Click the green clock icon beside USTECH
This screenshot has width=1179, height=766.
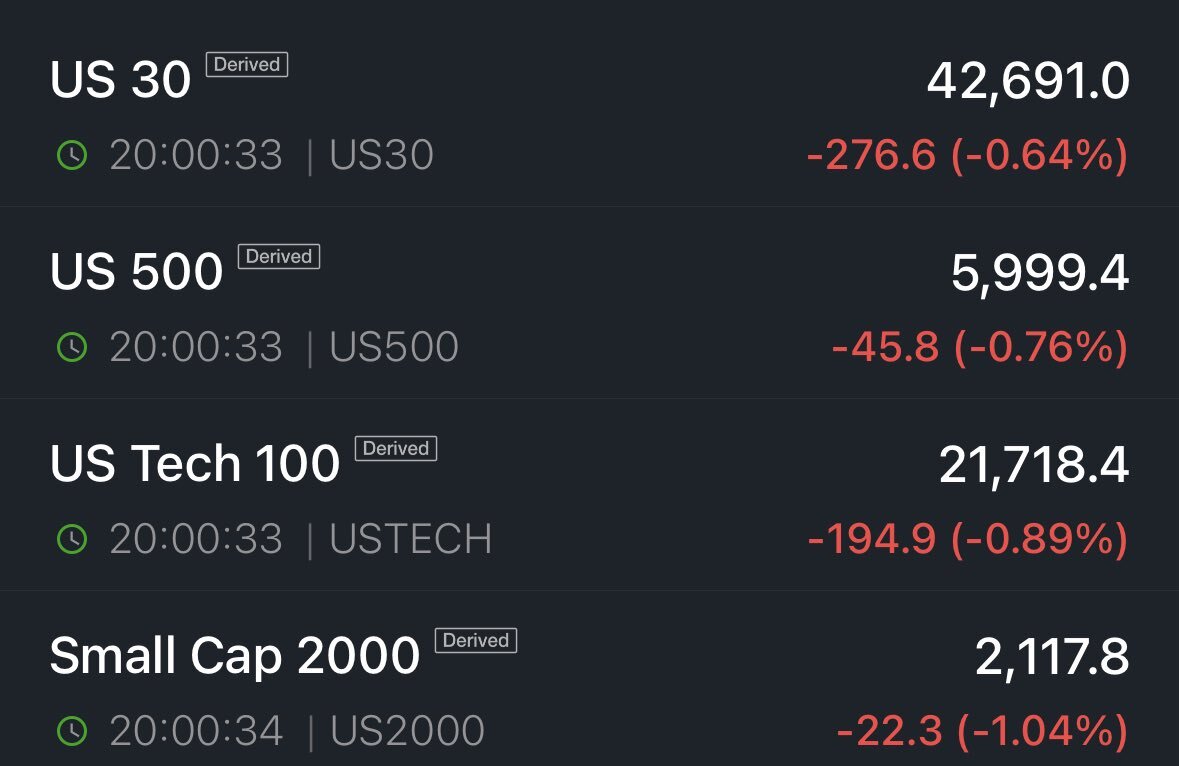(72, 539)
